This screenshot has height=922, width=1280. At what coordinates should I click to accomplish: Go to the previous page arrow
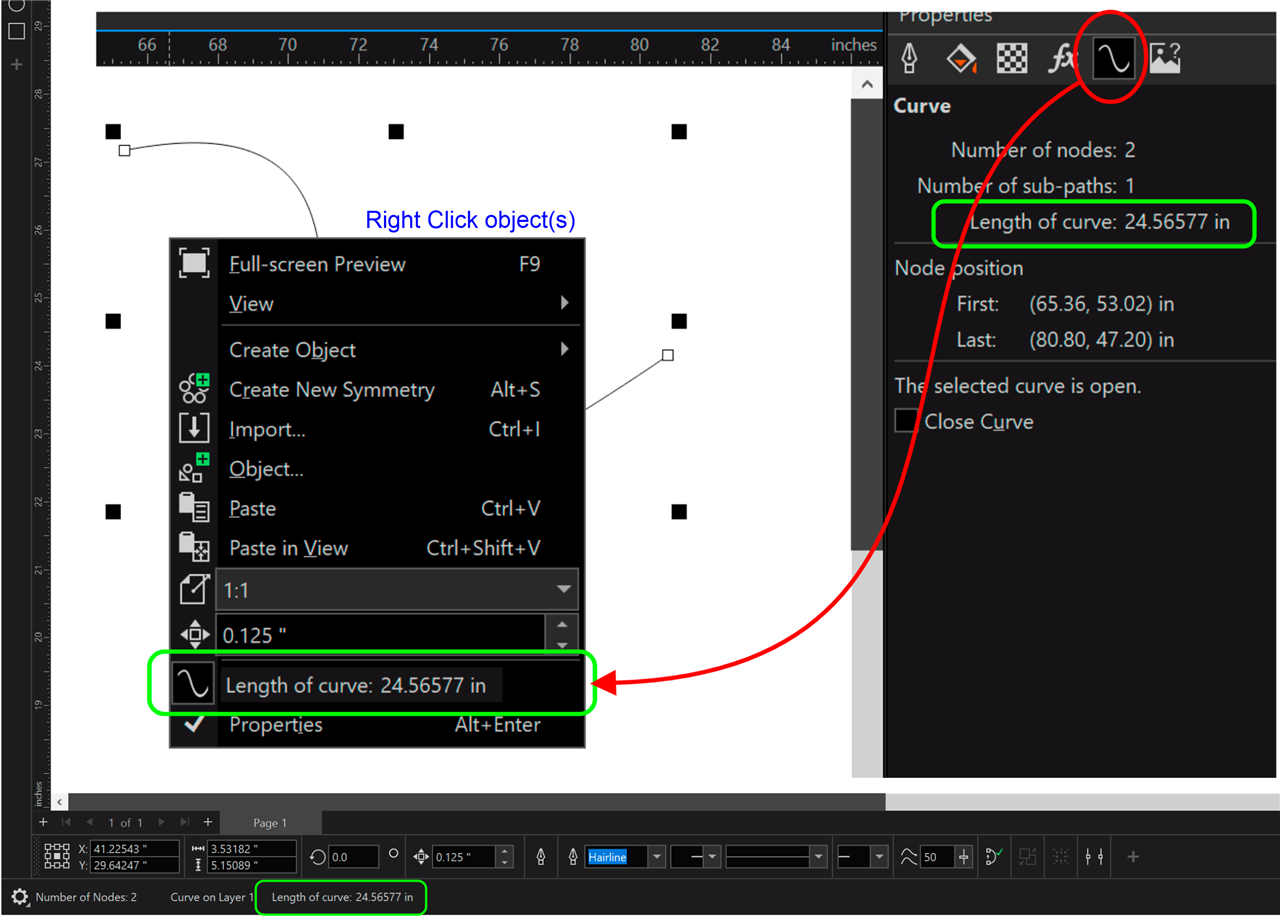tap(91, 822)
